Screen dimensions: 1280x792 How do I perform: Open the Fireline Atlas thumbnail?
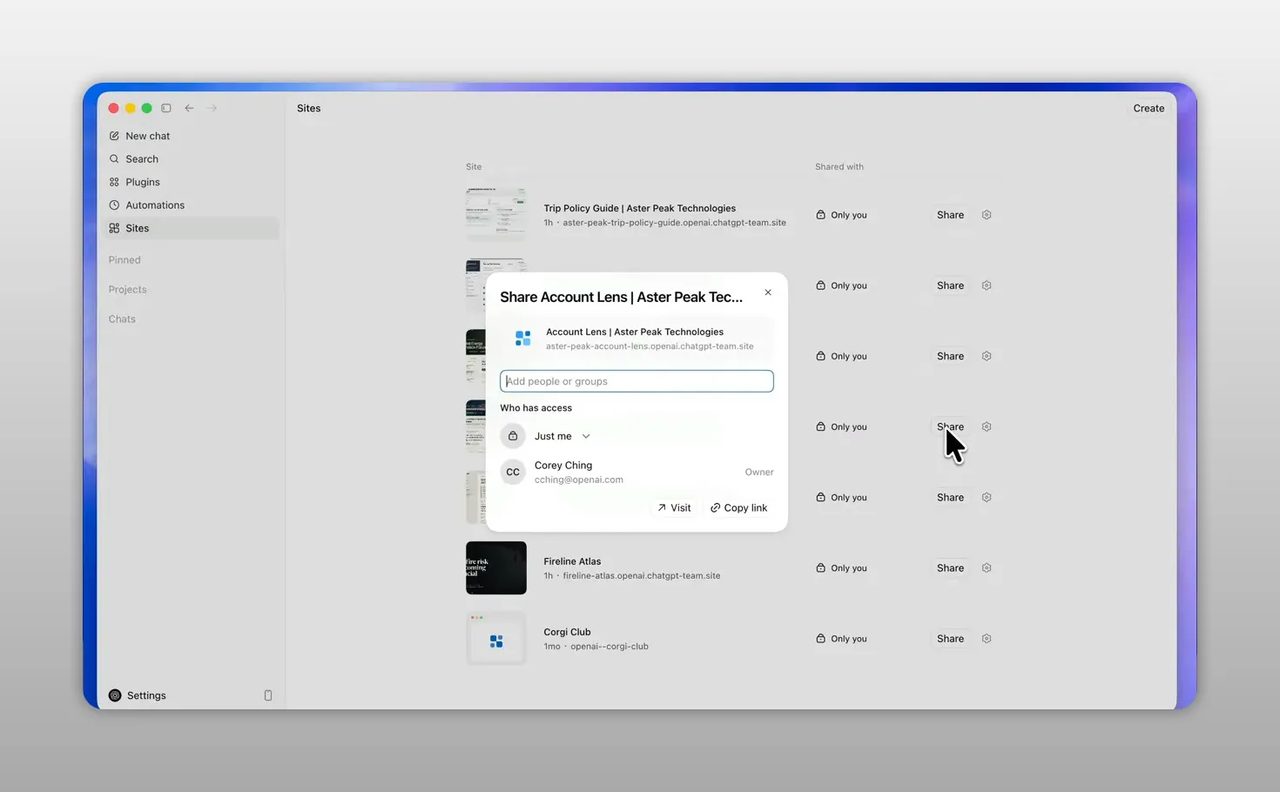[x=496, y=568]
